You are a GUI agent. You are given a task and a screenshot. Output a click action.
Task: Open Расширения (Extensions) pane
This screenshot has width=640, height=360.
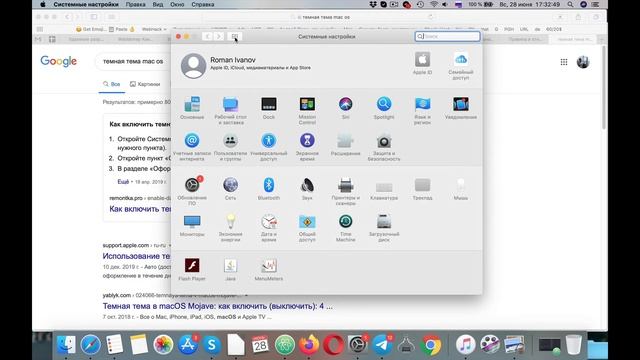345,144
